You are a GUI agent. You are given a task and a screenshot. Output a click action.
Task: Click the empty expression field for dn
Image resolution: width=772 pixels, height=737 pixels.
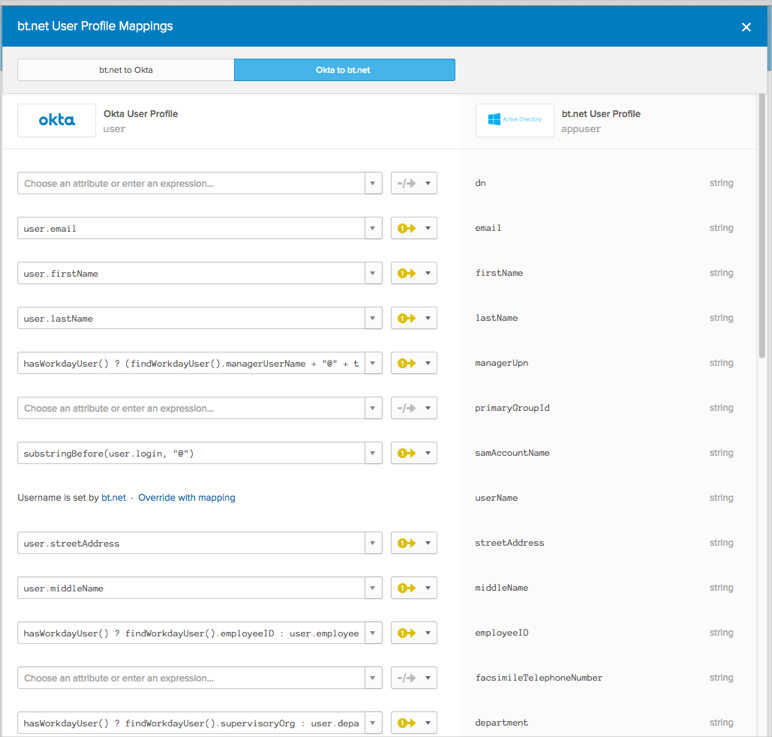191,184
